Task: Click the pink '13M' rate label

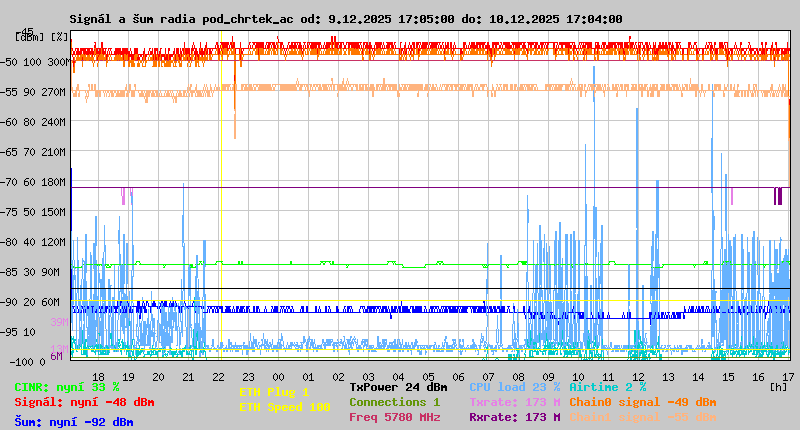Action: click(59, 349)
